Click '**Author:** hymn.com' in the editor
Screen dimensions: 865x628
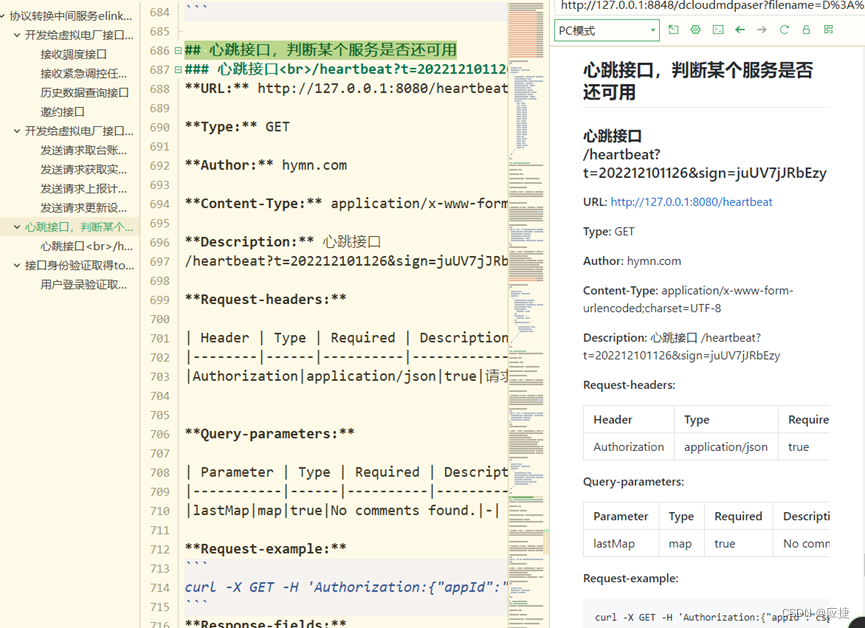[x=266, y=166]
